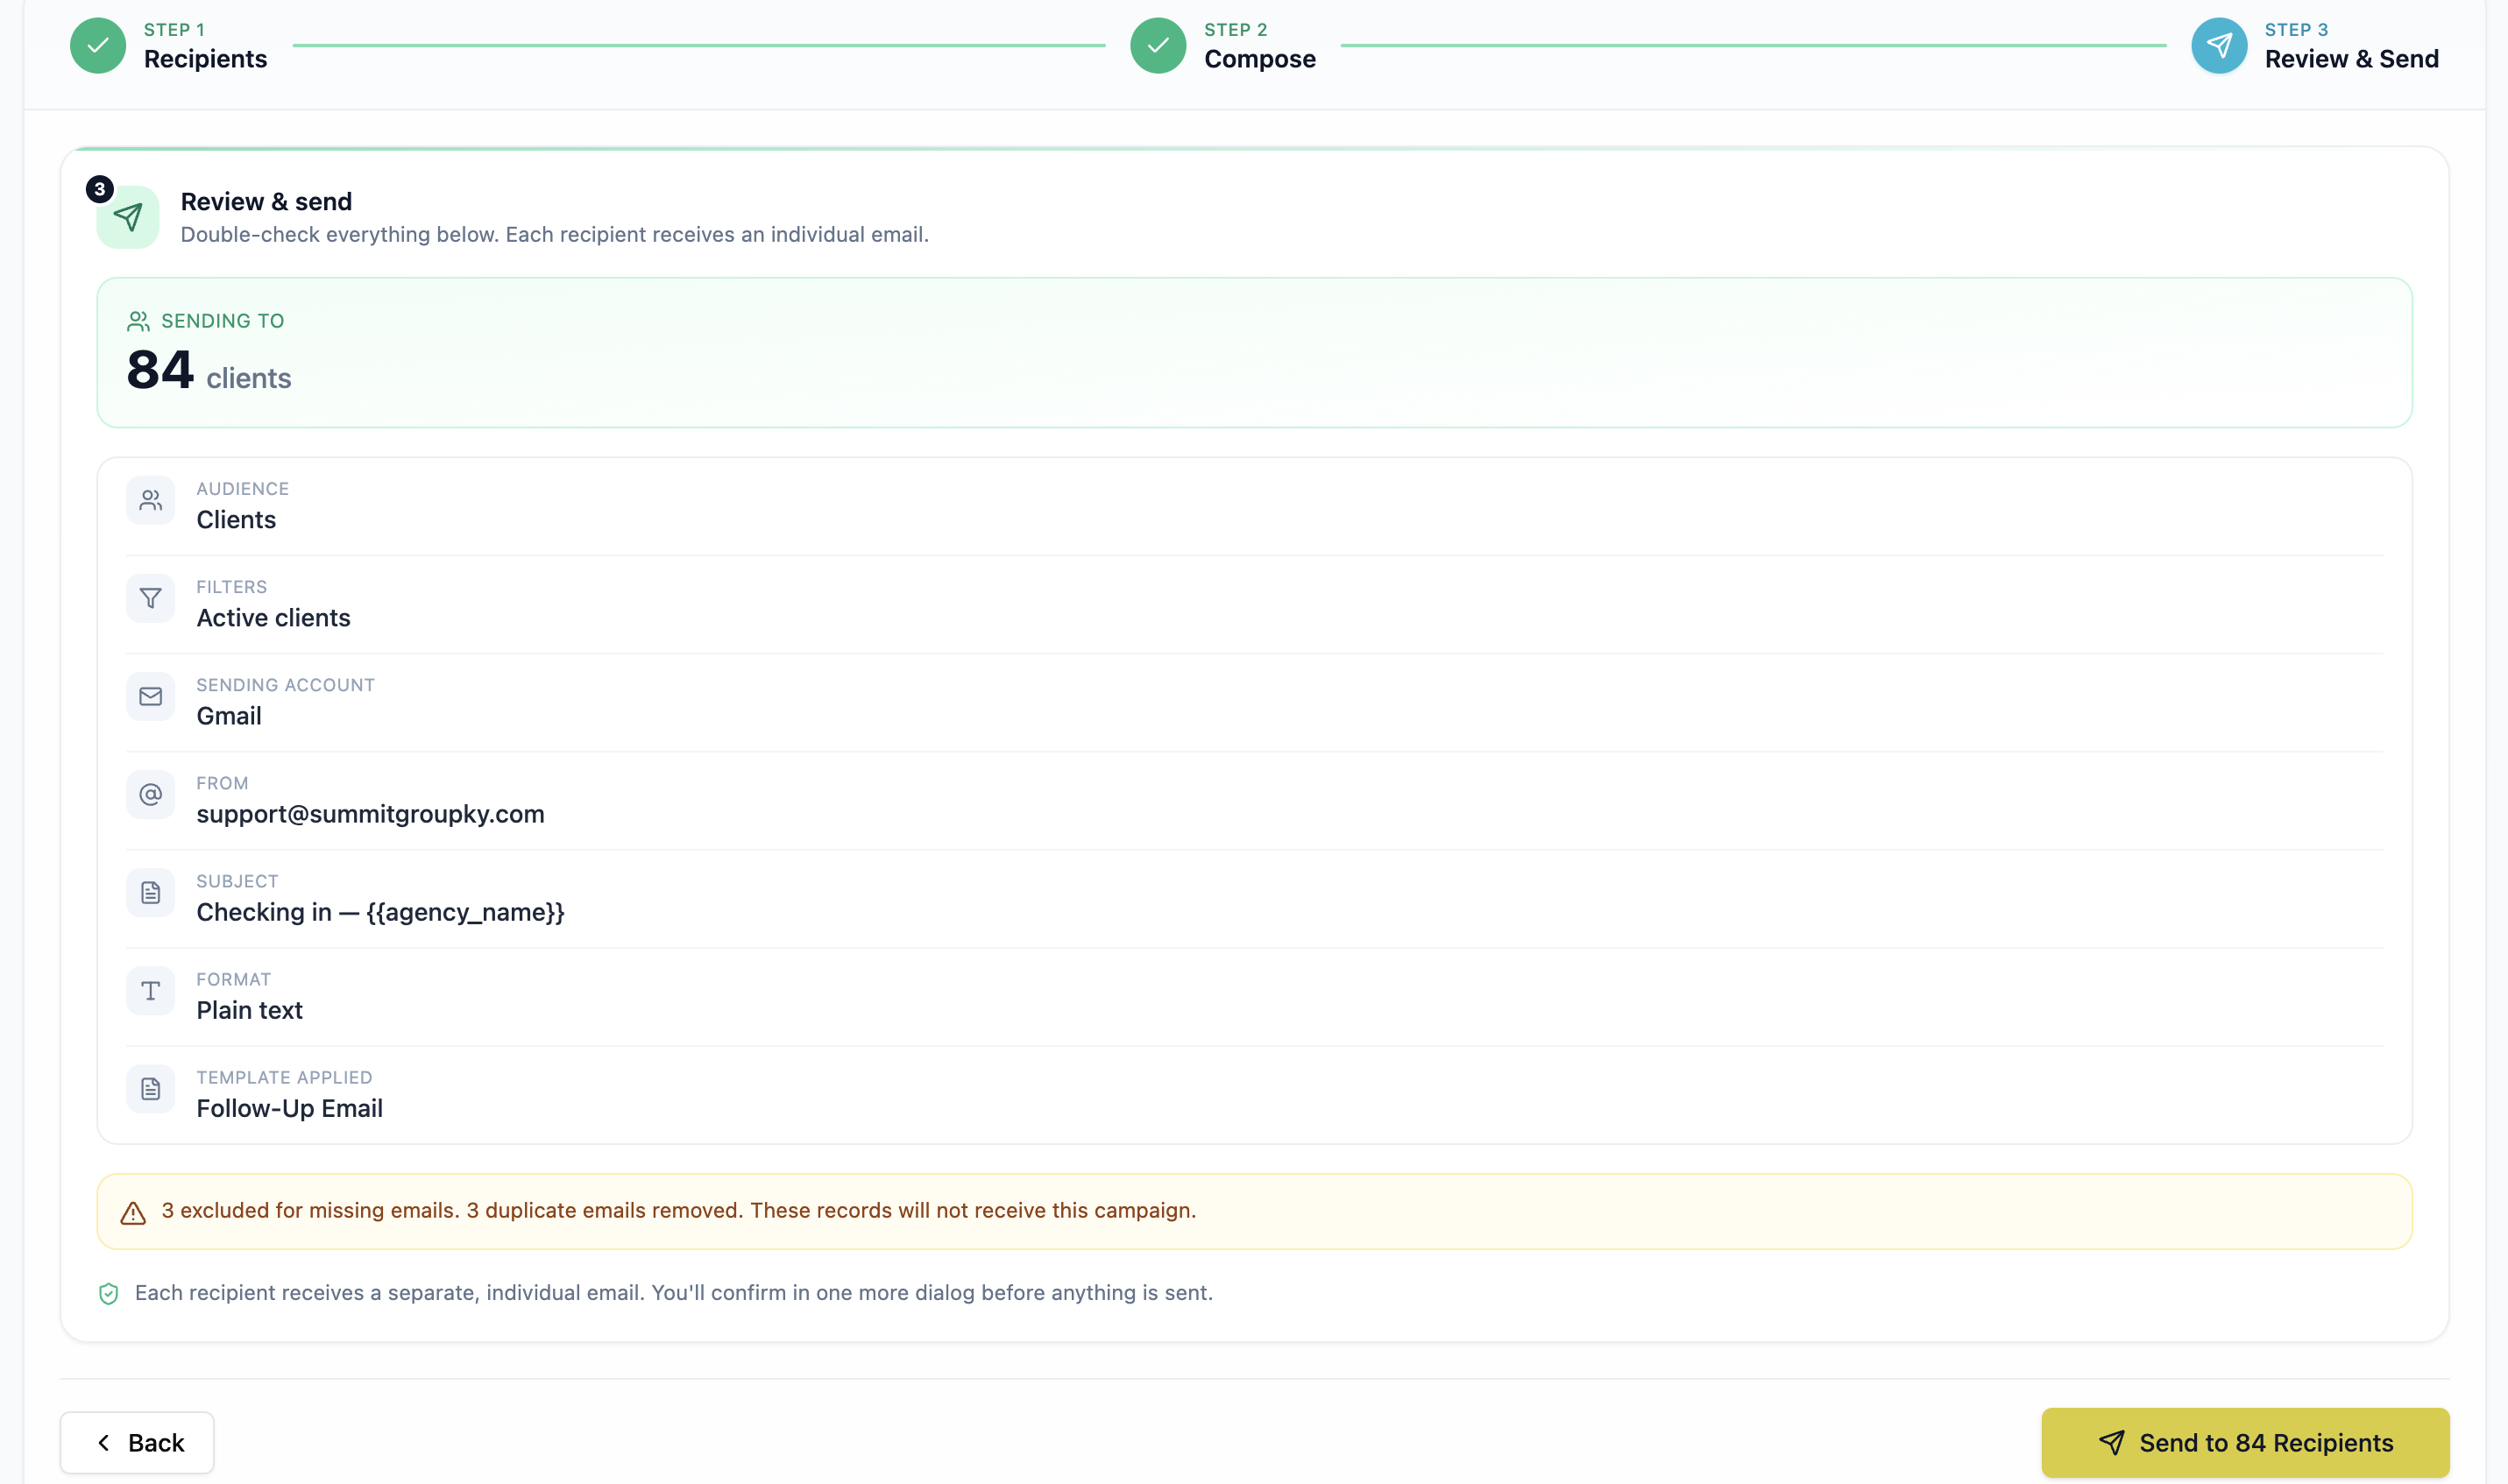
Task: Click the Sending Account envelope icon
Action: pyautogui.click(x=150, y=696)
